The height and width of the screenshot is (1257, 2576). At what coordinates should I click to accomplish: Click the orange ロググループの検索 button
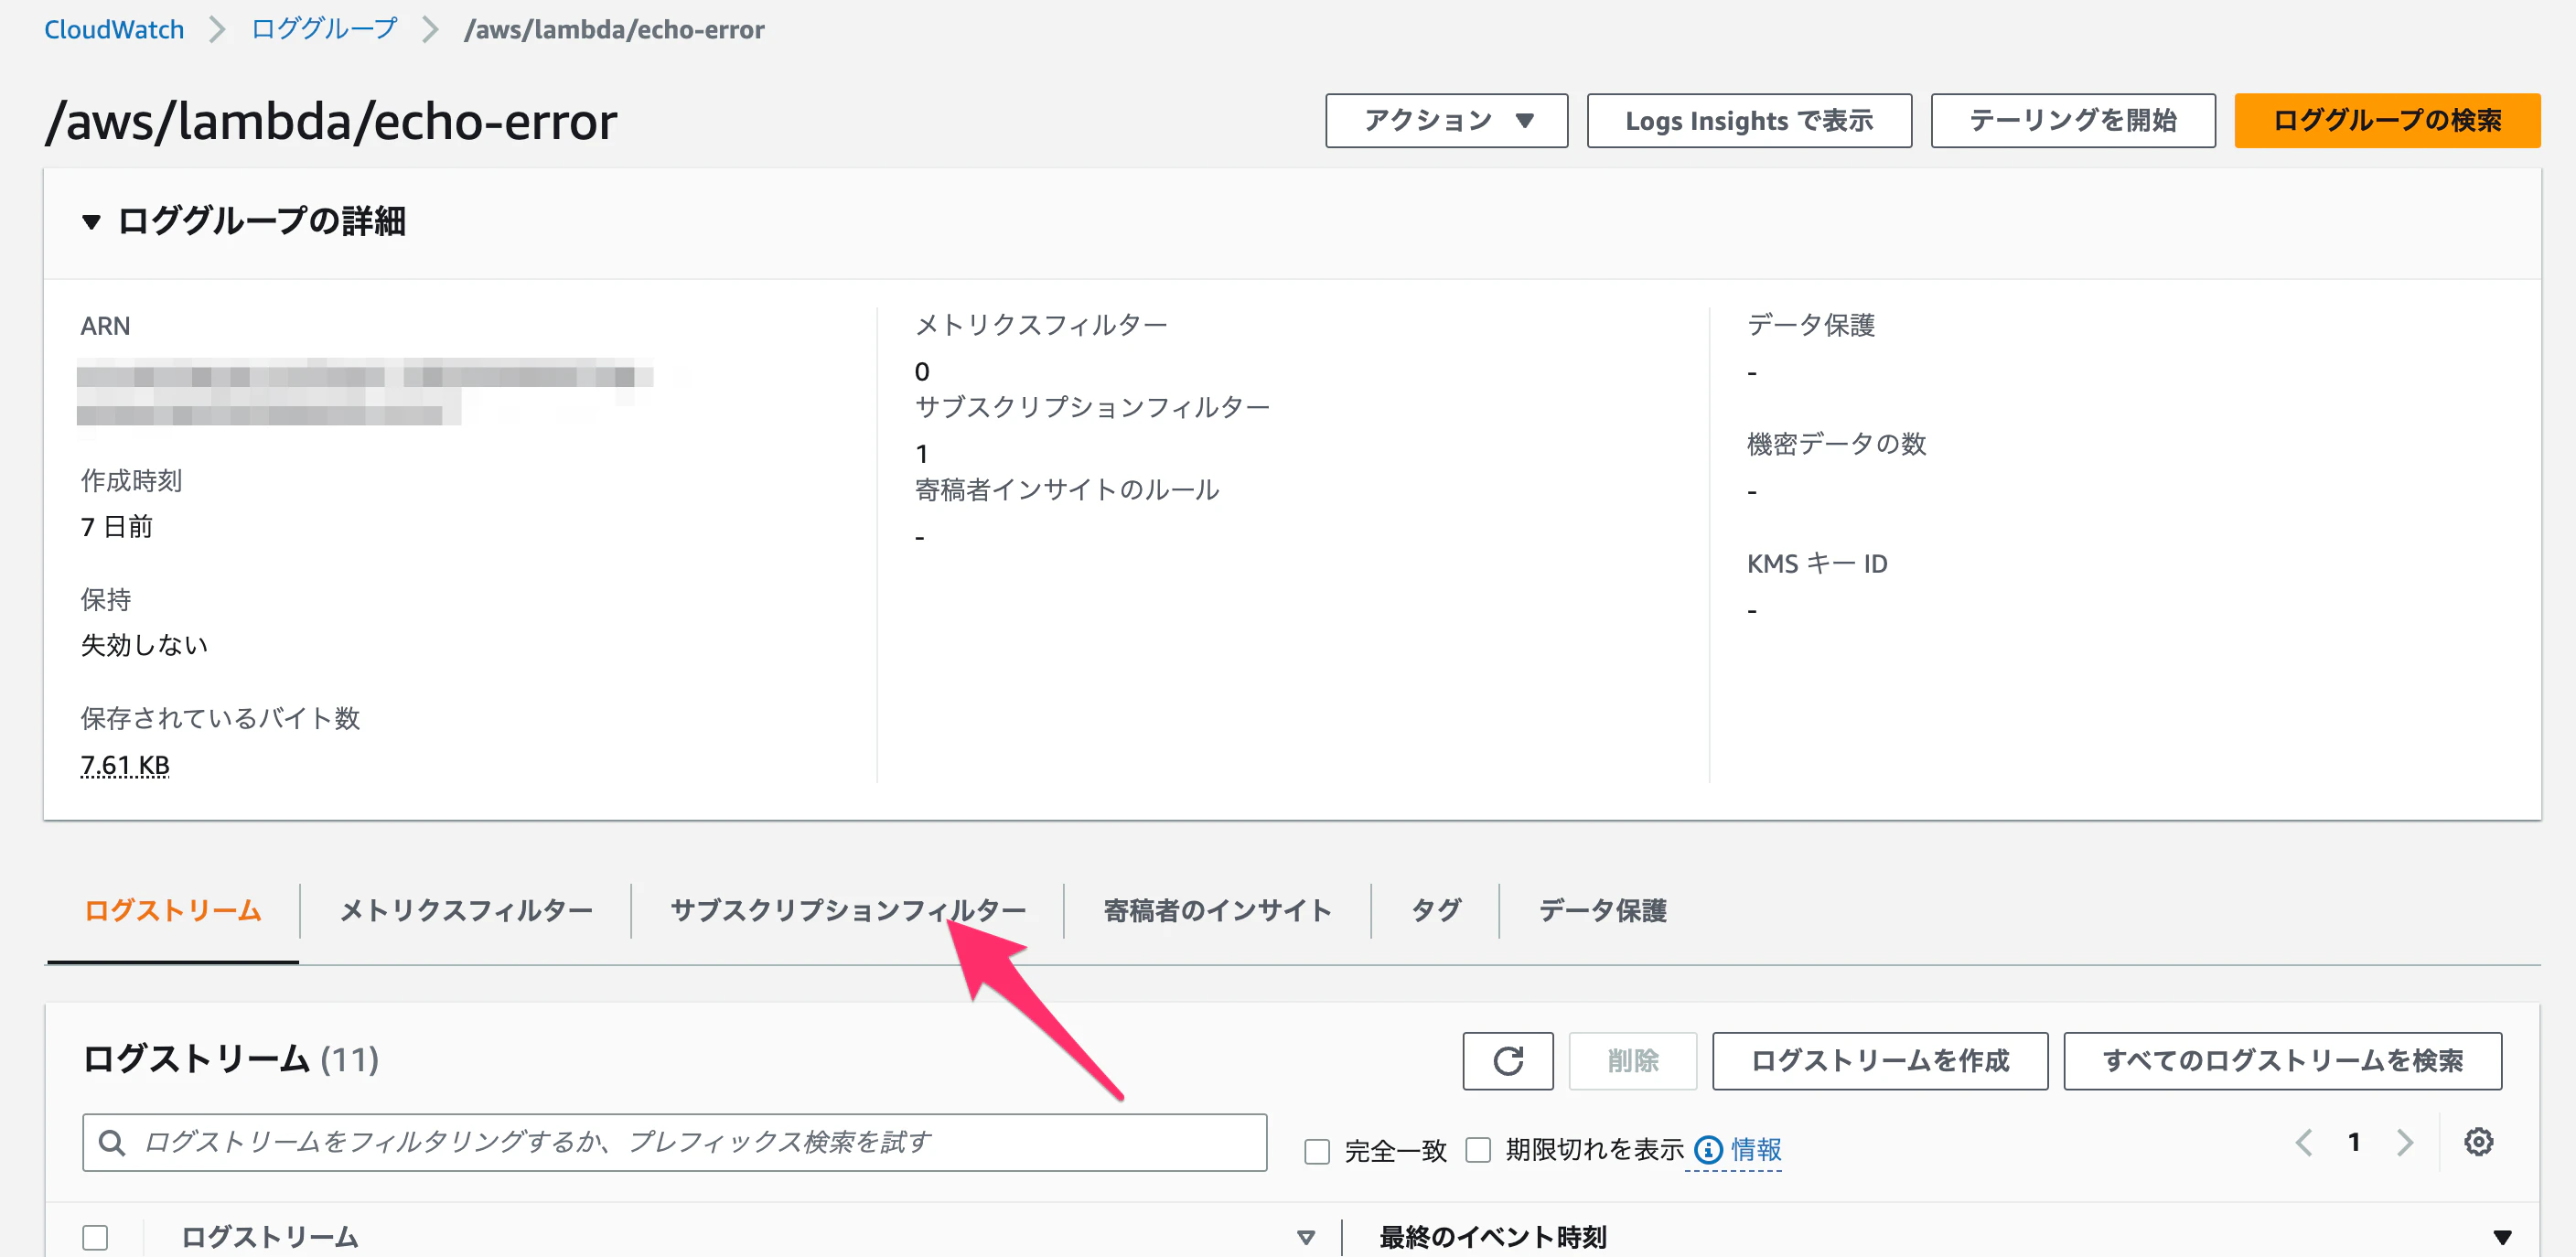(2387, 121)
